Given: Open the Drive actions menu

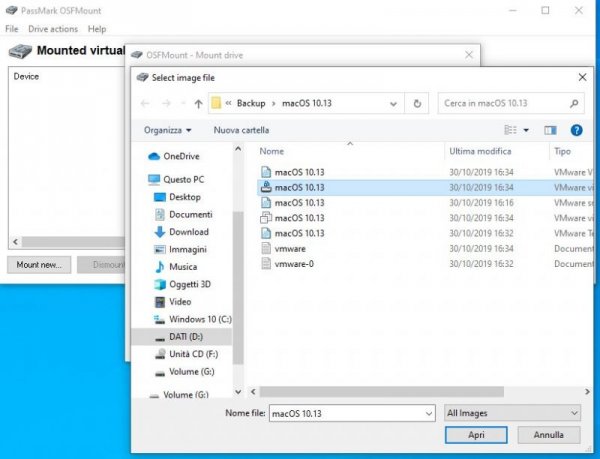Looking at the screenshot, I should click(53, 29).
